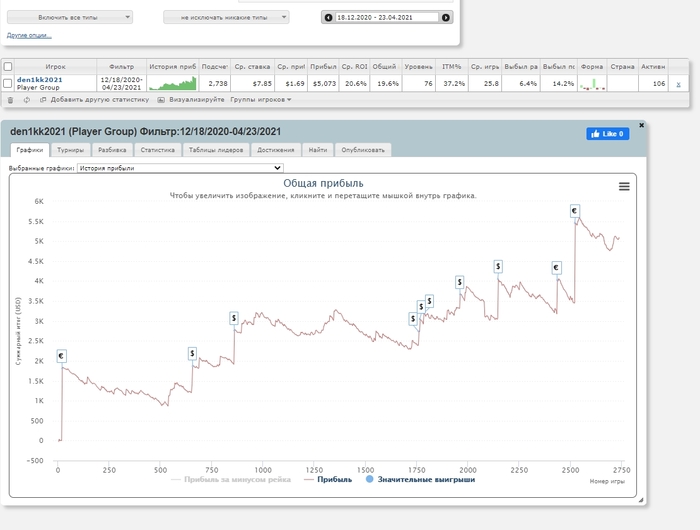This screenshot has height=530, width=700.
Task: Switch to the Разбивка tab
Action: (x=112, y=150)
